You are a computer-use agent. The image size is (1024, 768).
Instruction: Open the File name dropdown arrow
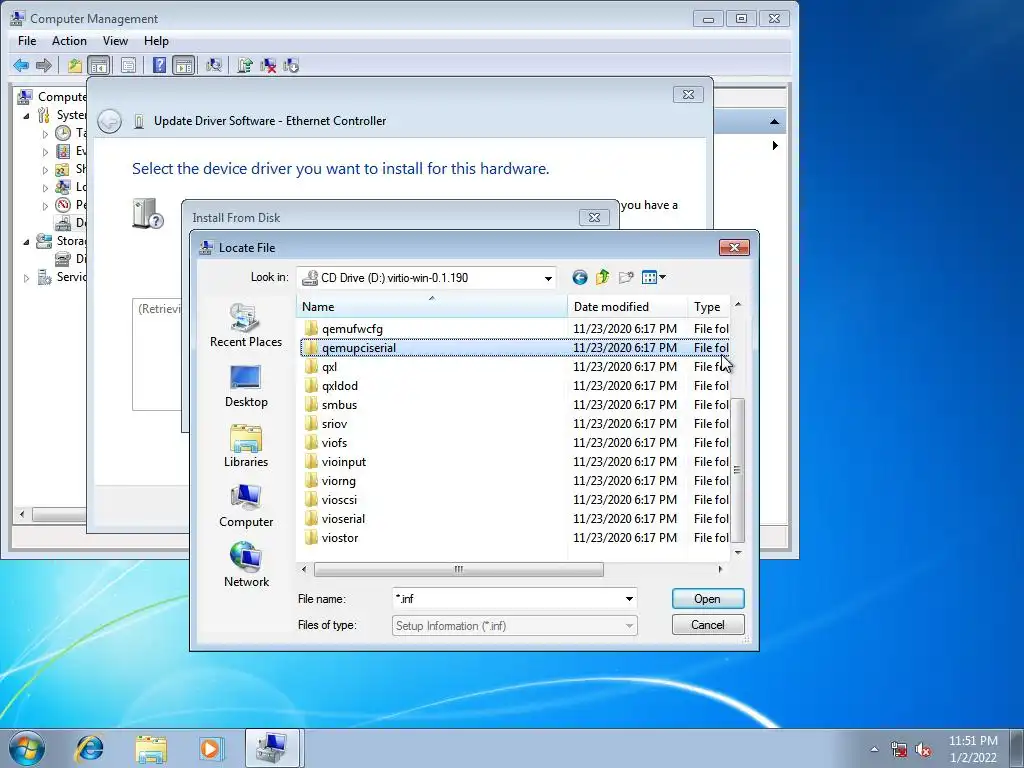(629, 599)
